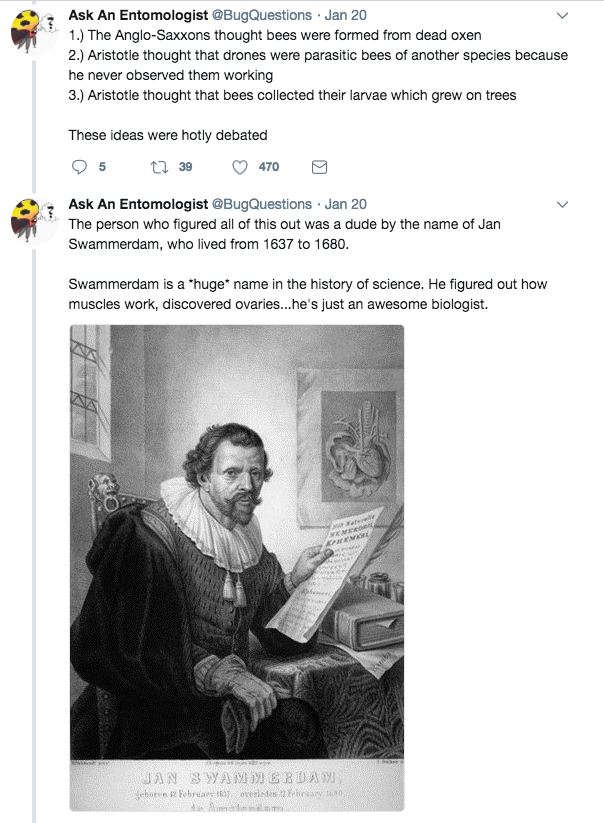Like the first tweet with the heart icon
604x823 pixels.
tap(240, 167)
